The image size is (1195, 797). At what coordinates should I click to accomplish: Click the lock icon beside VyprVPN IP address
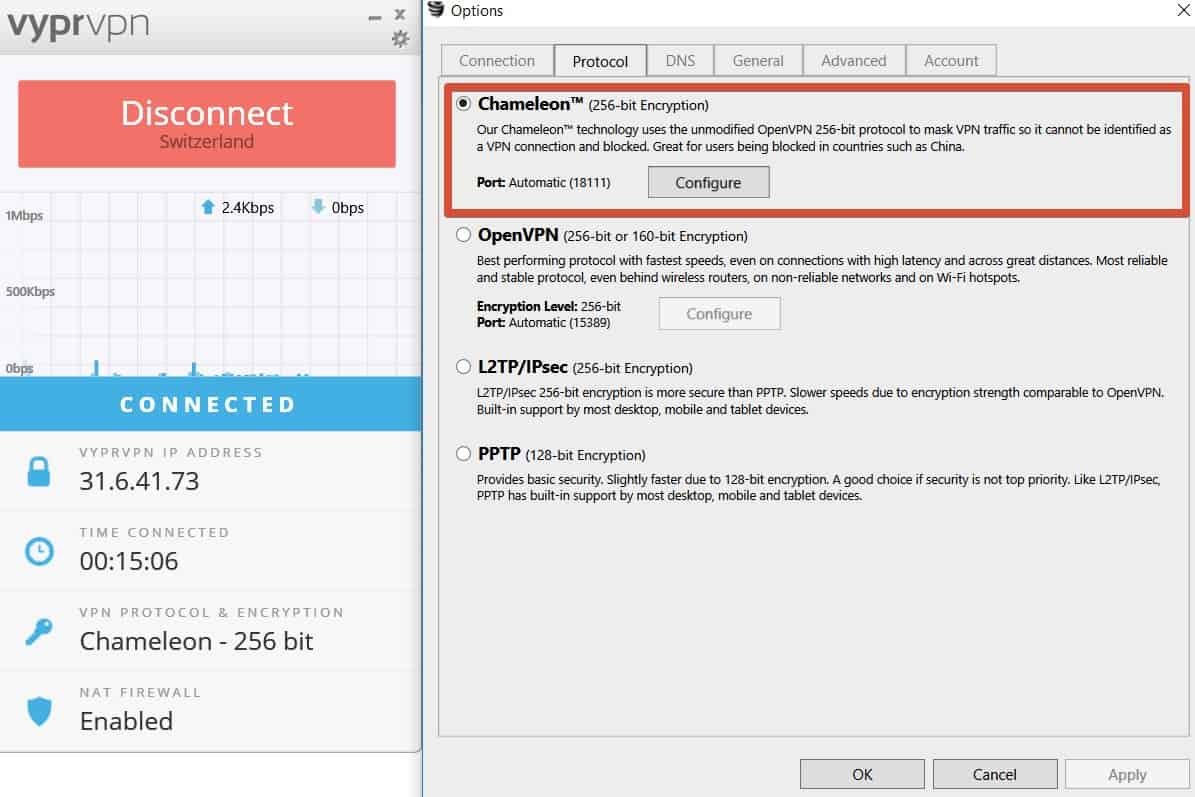[x=39, y=472]
